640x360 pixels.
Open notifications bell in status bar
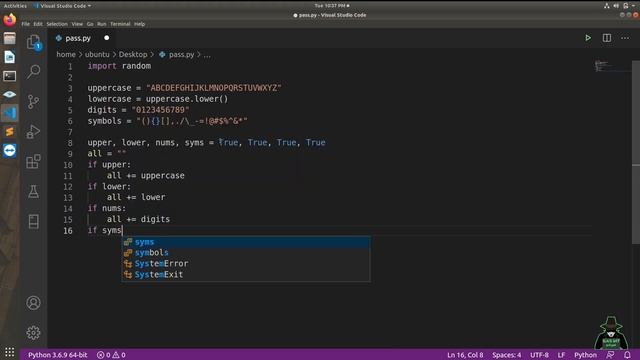coord(627,355)
